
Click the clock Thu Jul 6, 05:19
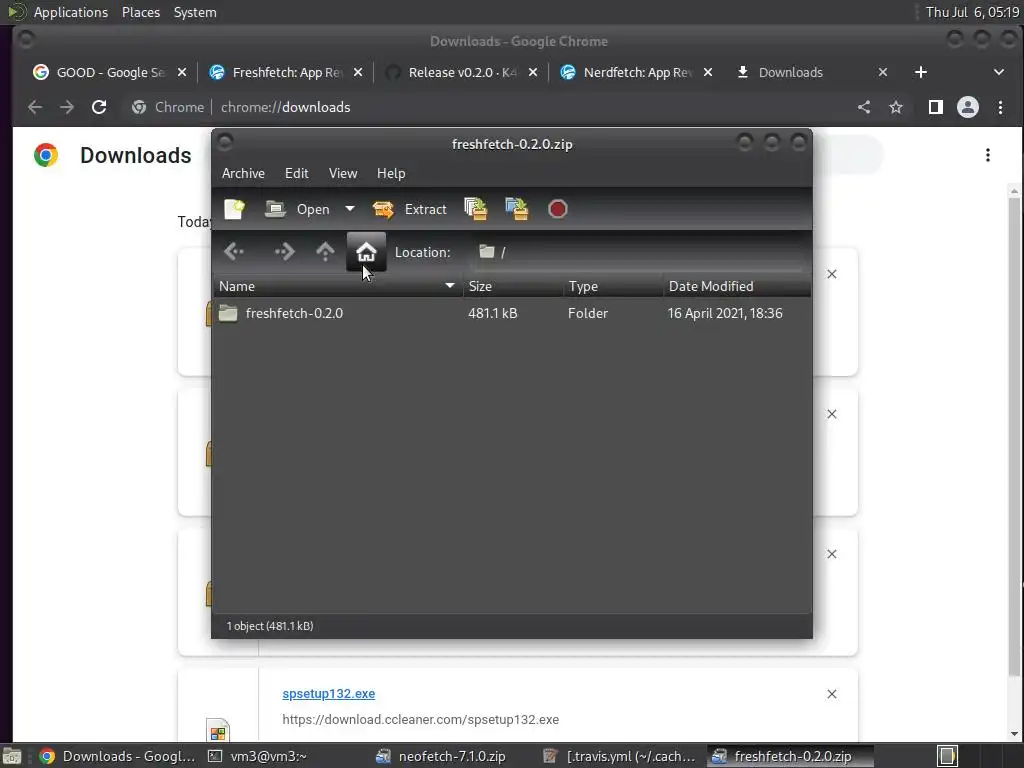(972, 12)
